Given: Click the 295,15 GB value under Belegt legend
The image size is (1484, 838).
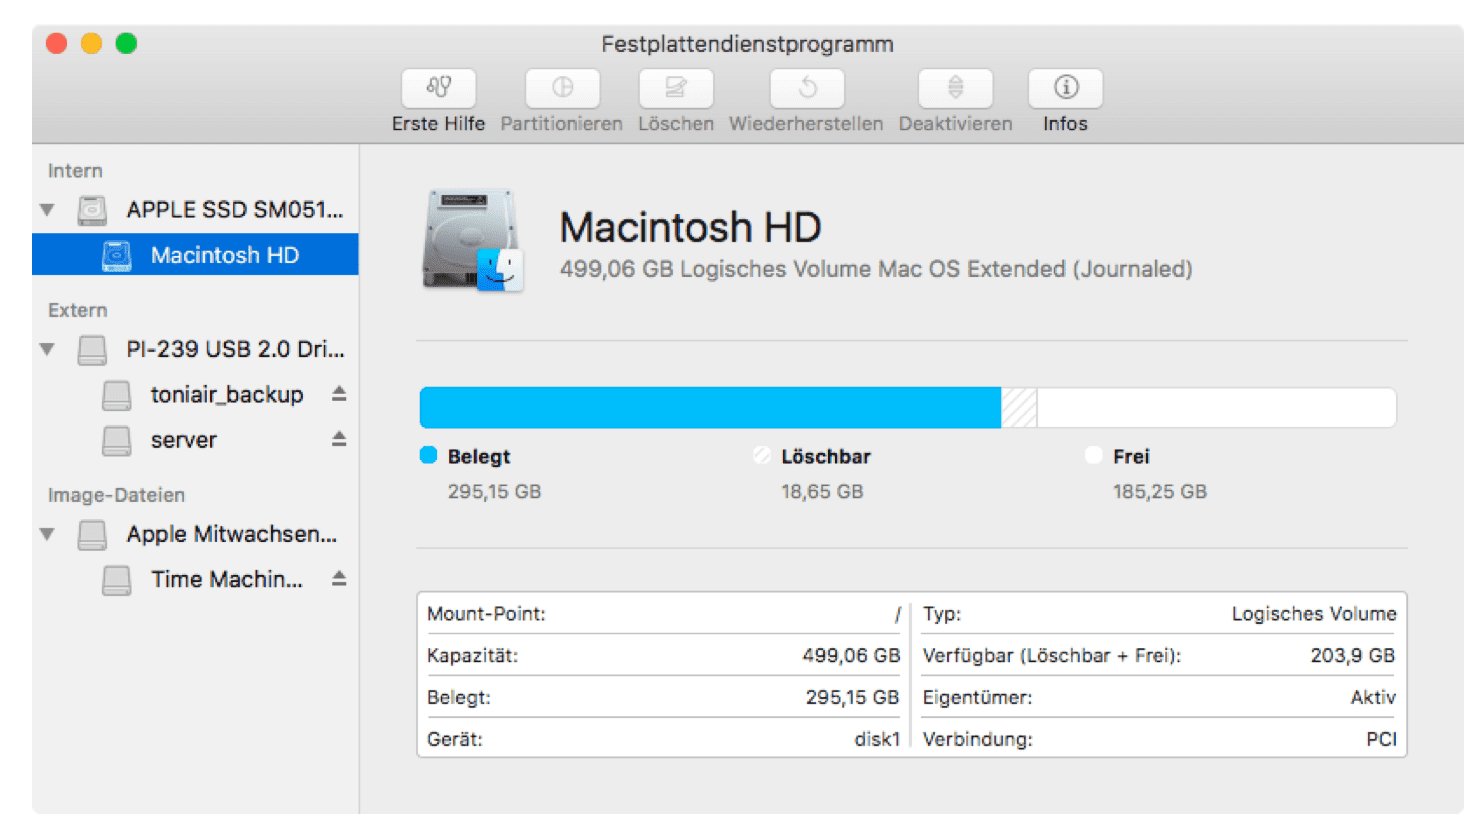Looking at the screenshot, I should pyautogui.click(x=494, y=492).
